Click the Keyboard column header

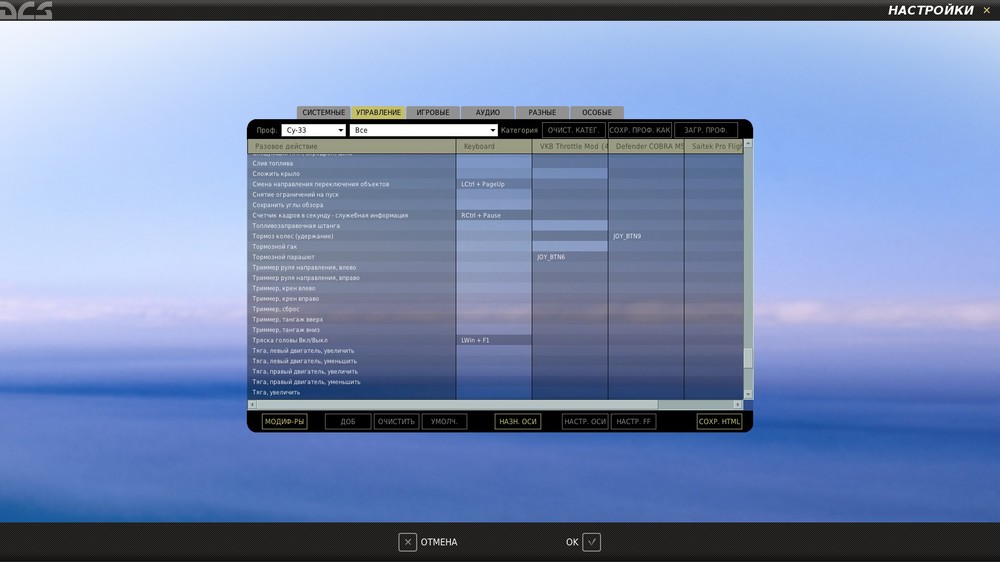pos(494,147)
